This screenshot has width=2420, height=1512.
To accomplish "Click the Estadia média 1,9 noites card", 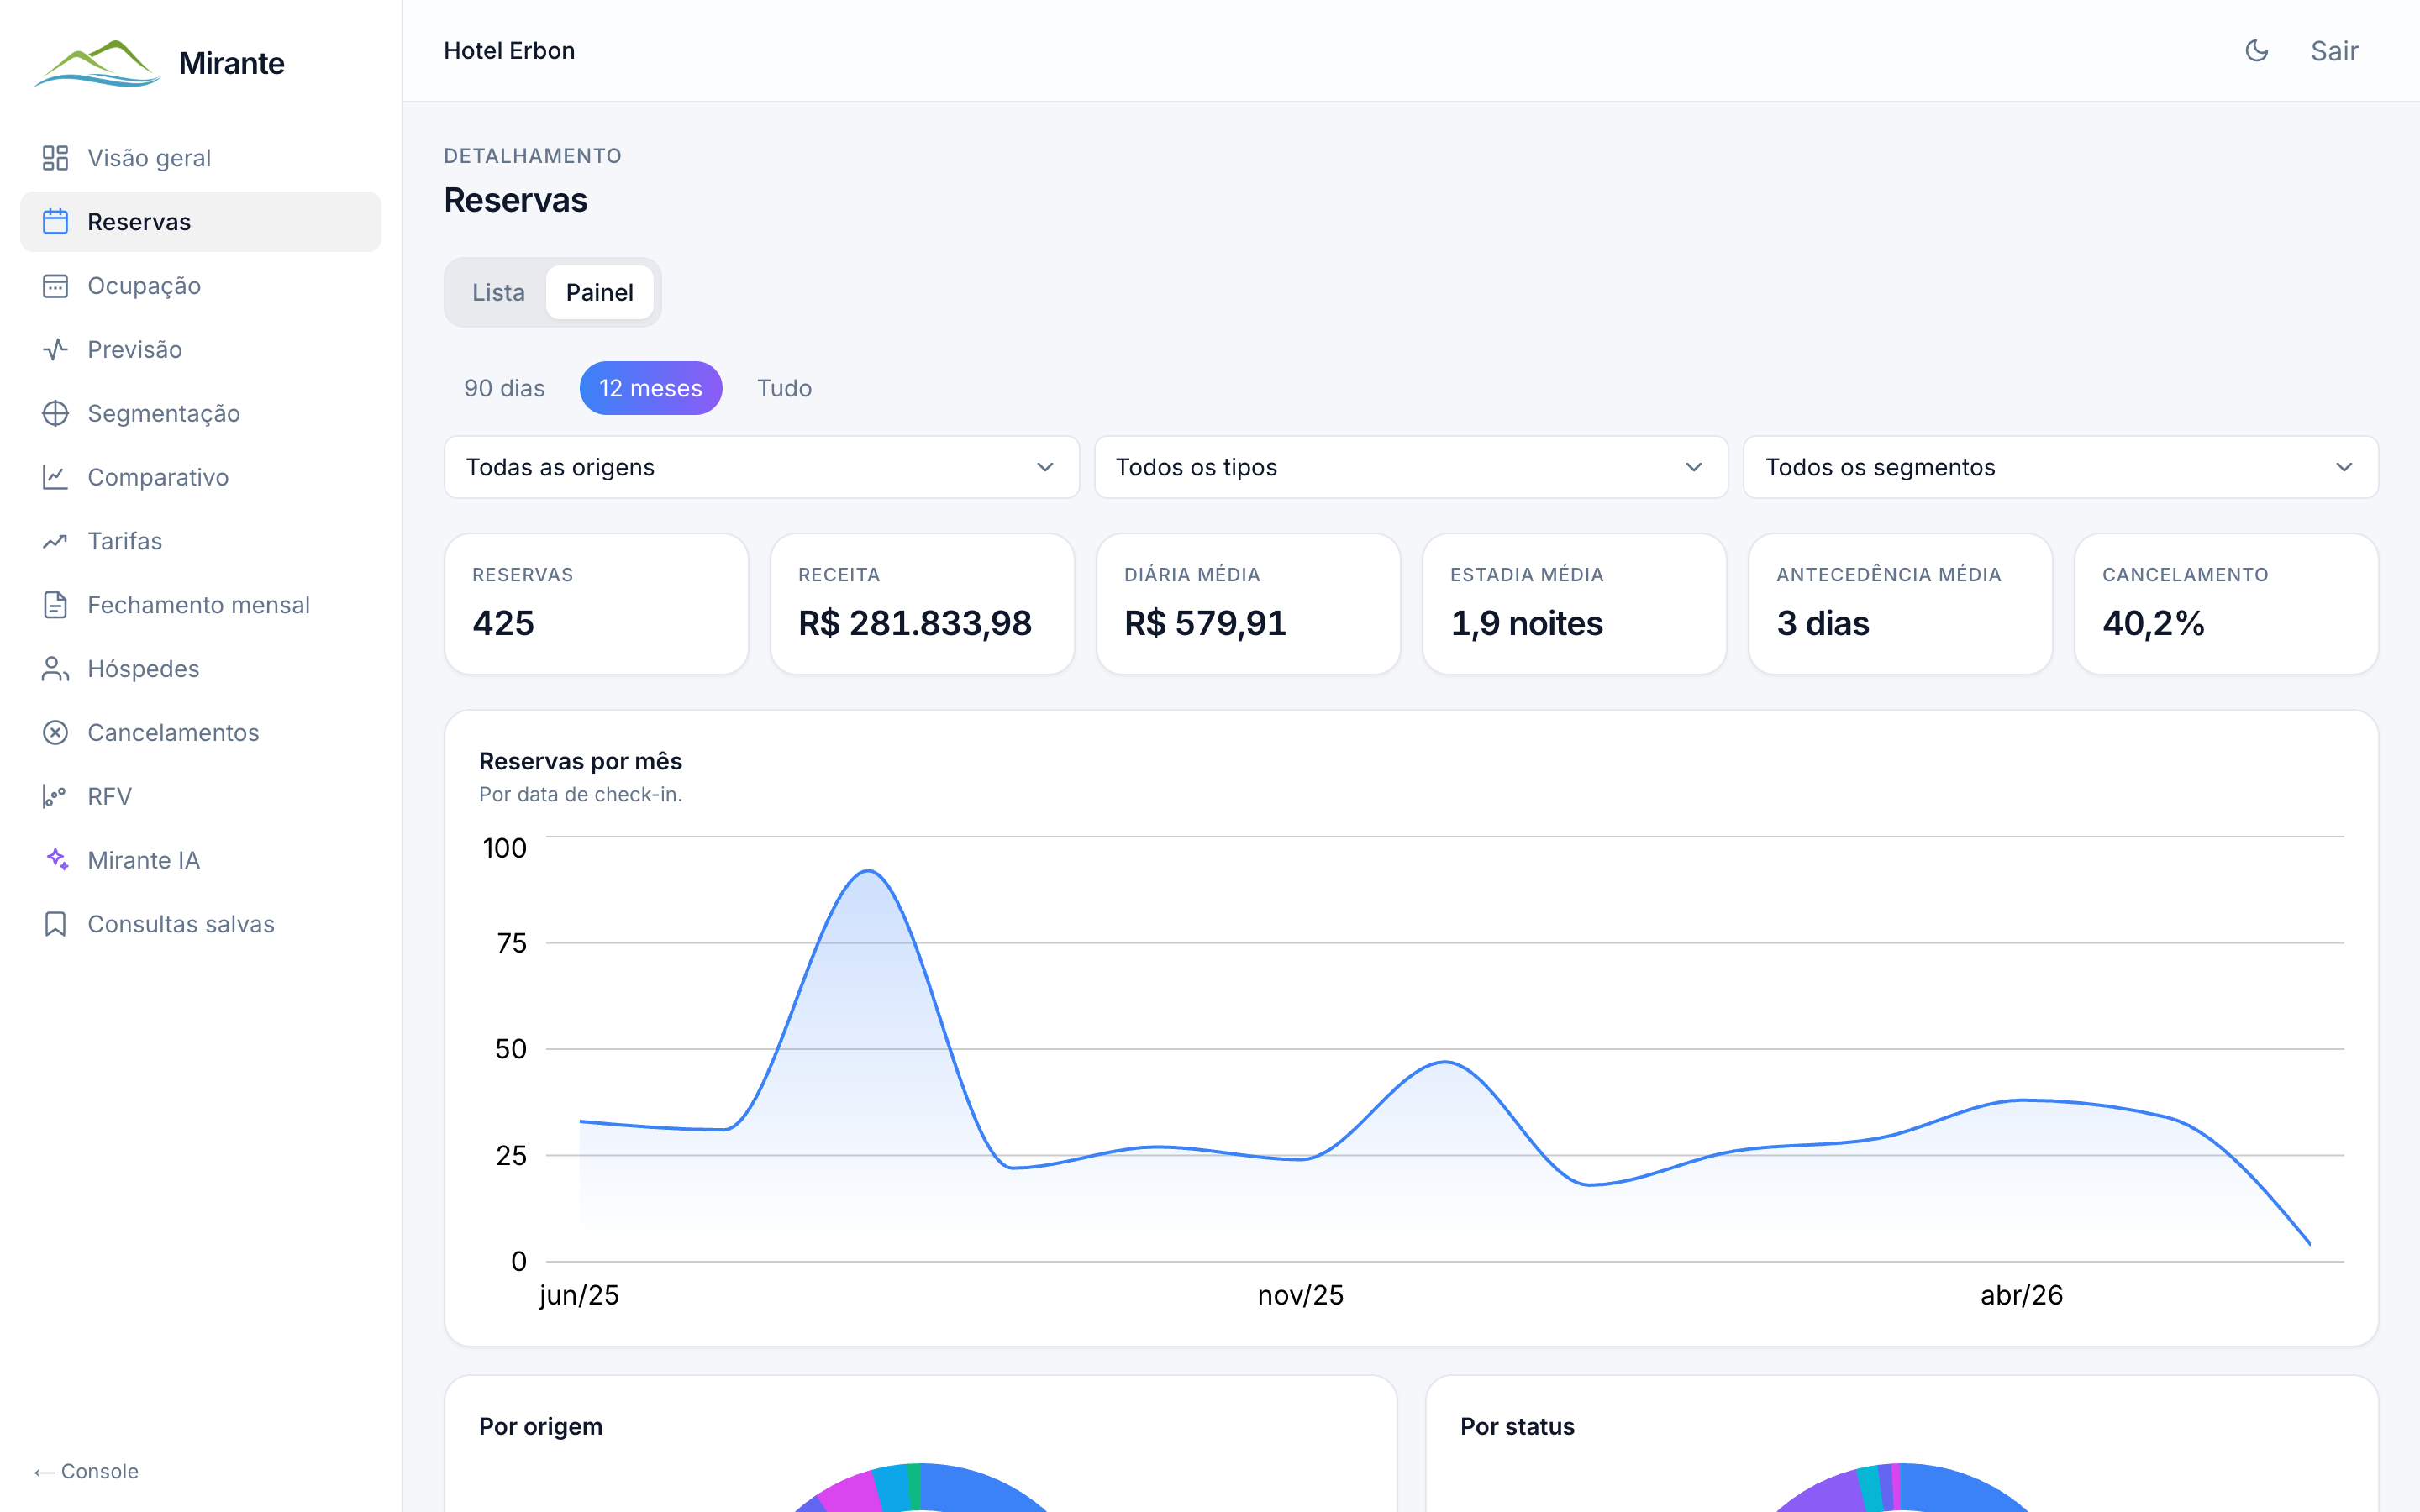I will click(1575, 604).
